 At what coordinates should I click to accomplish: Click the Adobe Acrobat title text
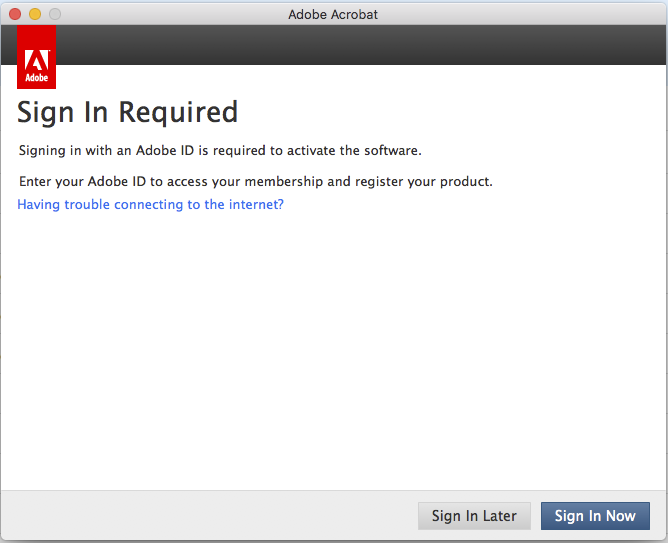point(333,14)
